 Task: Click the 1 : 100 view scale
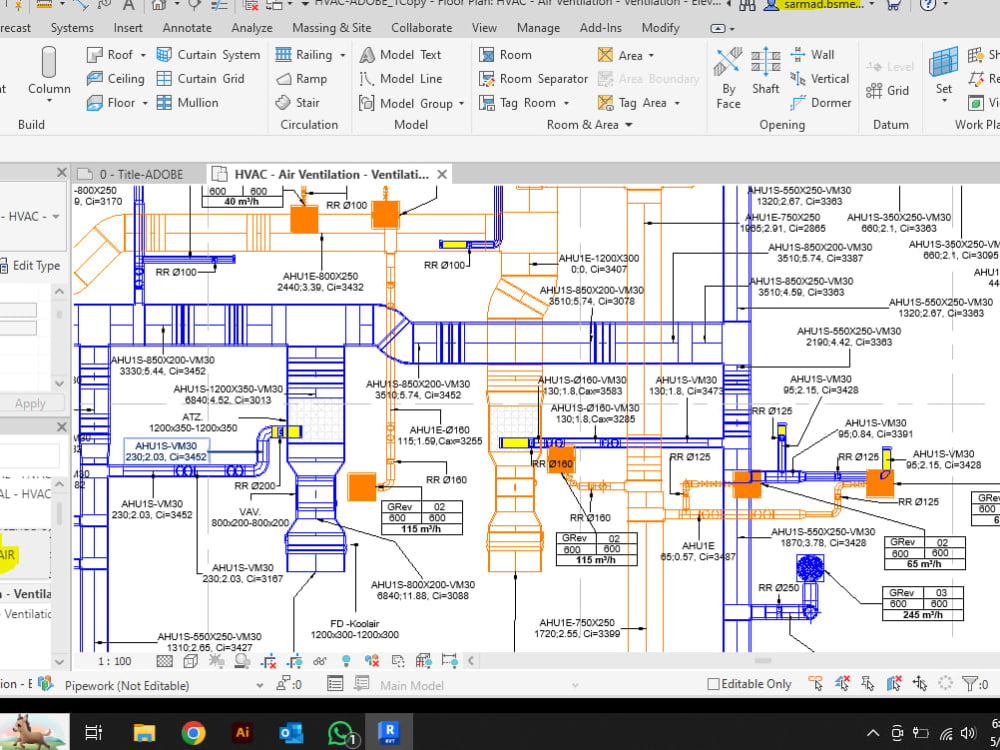(114, 661)
